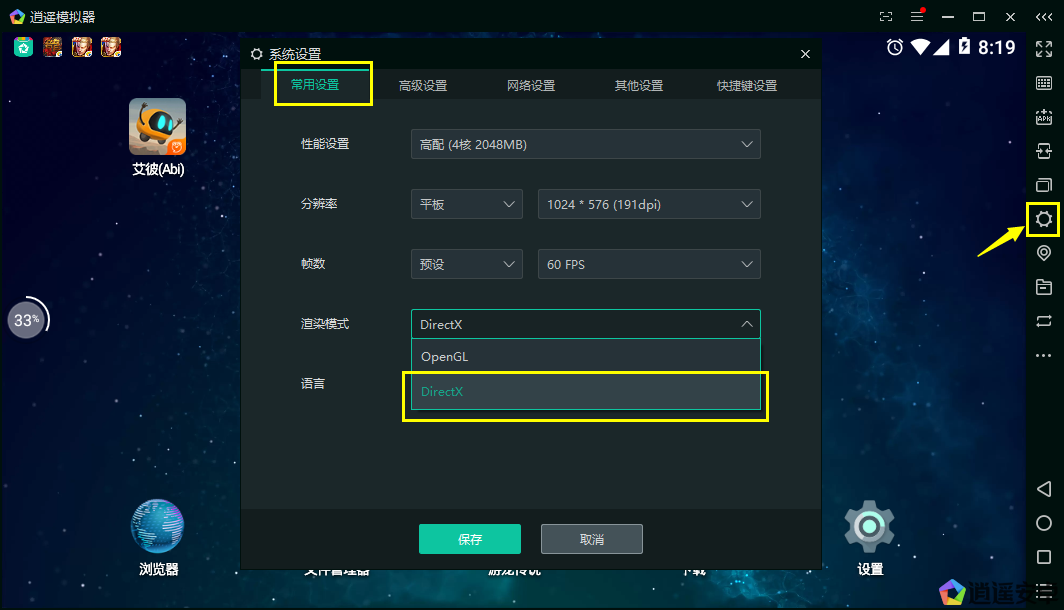Click the 保存 save button
Screen dimensions: 1064x610
[470, 538]
